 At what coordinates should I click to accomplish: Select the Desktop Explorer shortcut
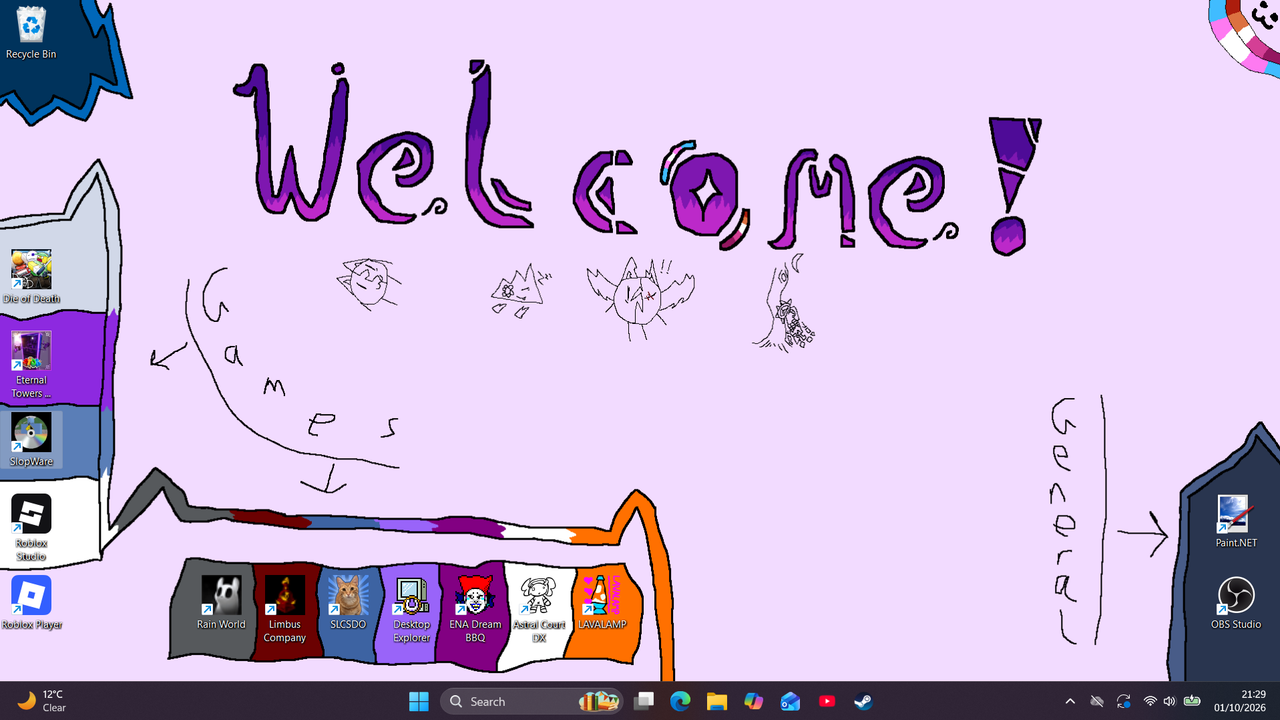coord(412,609)
